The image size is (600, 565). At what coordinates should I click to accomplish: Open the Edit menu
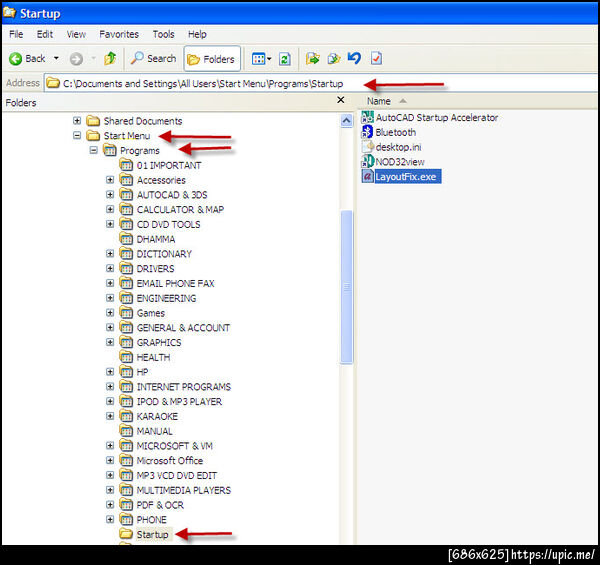coord(45,34)
